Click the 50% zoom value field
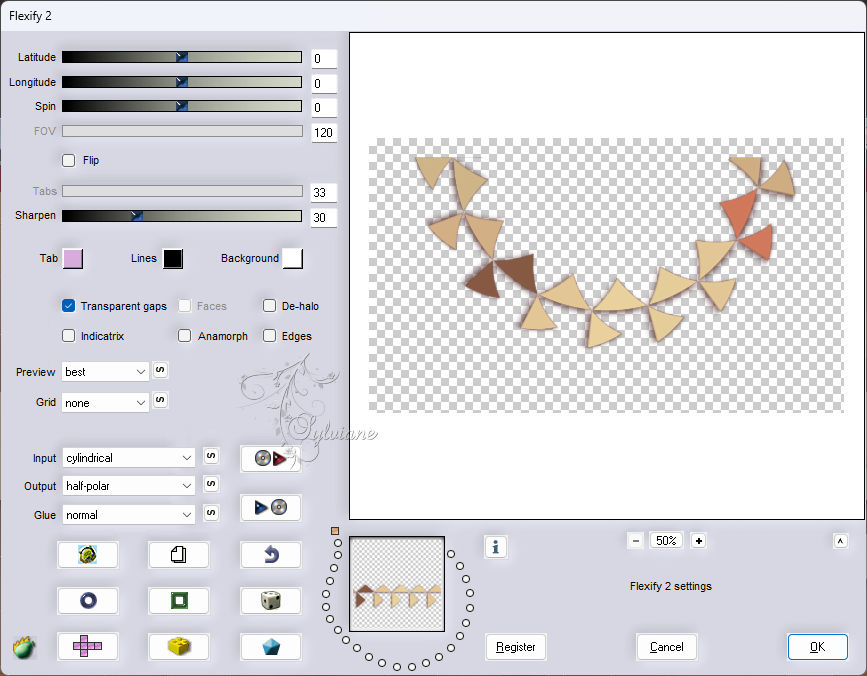 click(666, 541)
